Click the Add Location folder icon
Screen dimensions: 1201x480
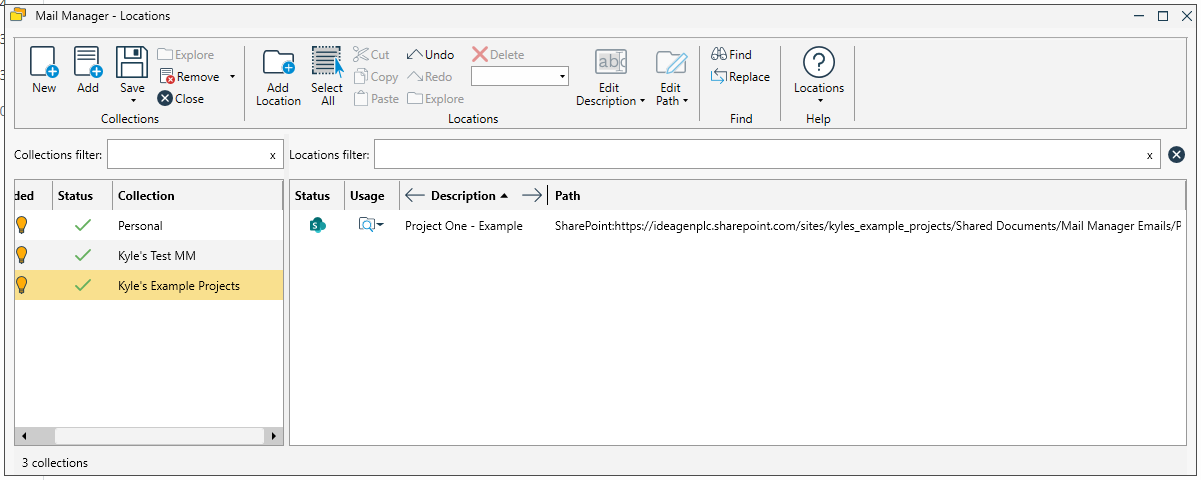[278, 62]
